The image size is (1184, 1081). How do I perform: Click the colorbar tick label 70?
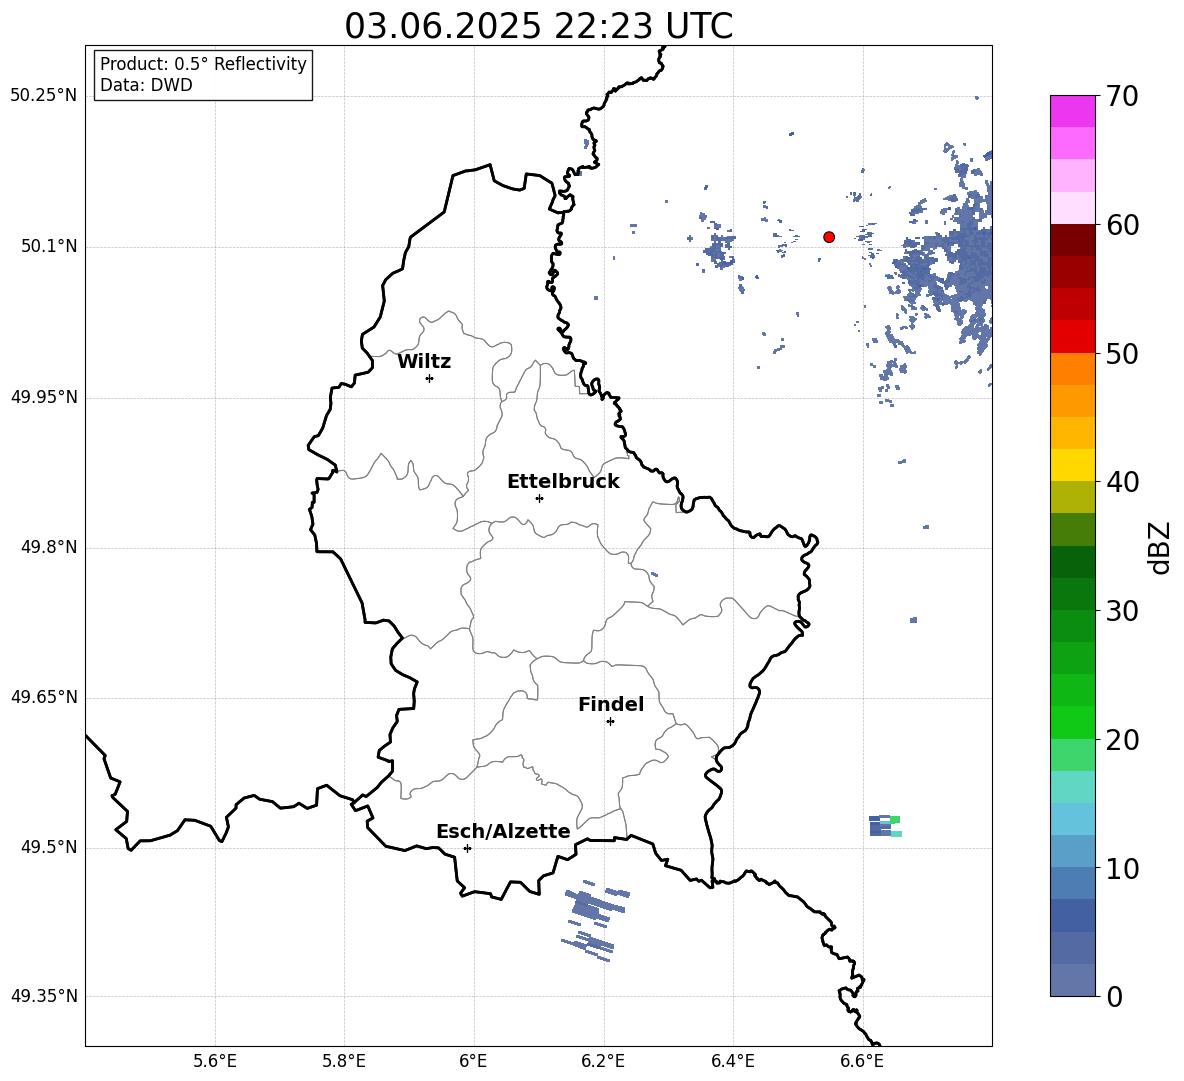coord(1122,96)
